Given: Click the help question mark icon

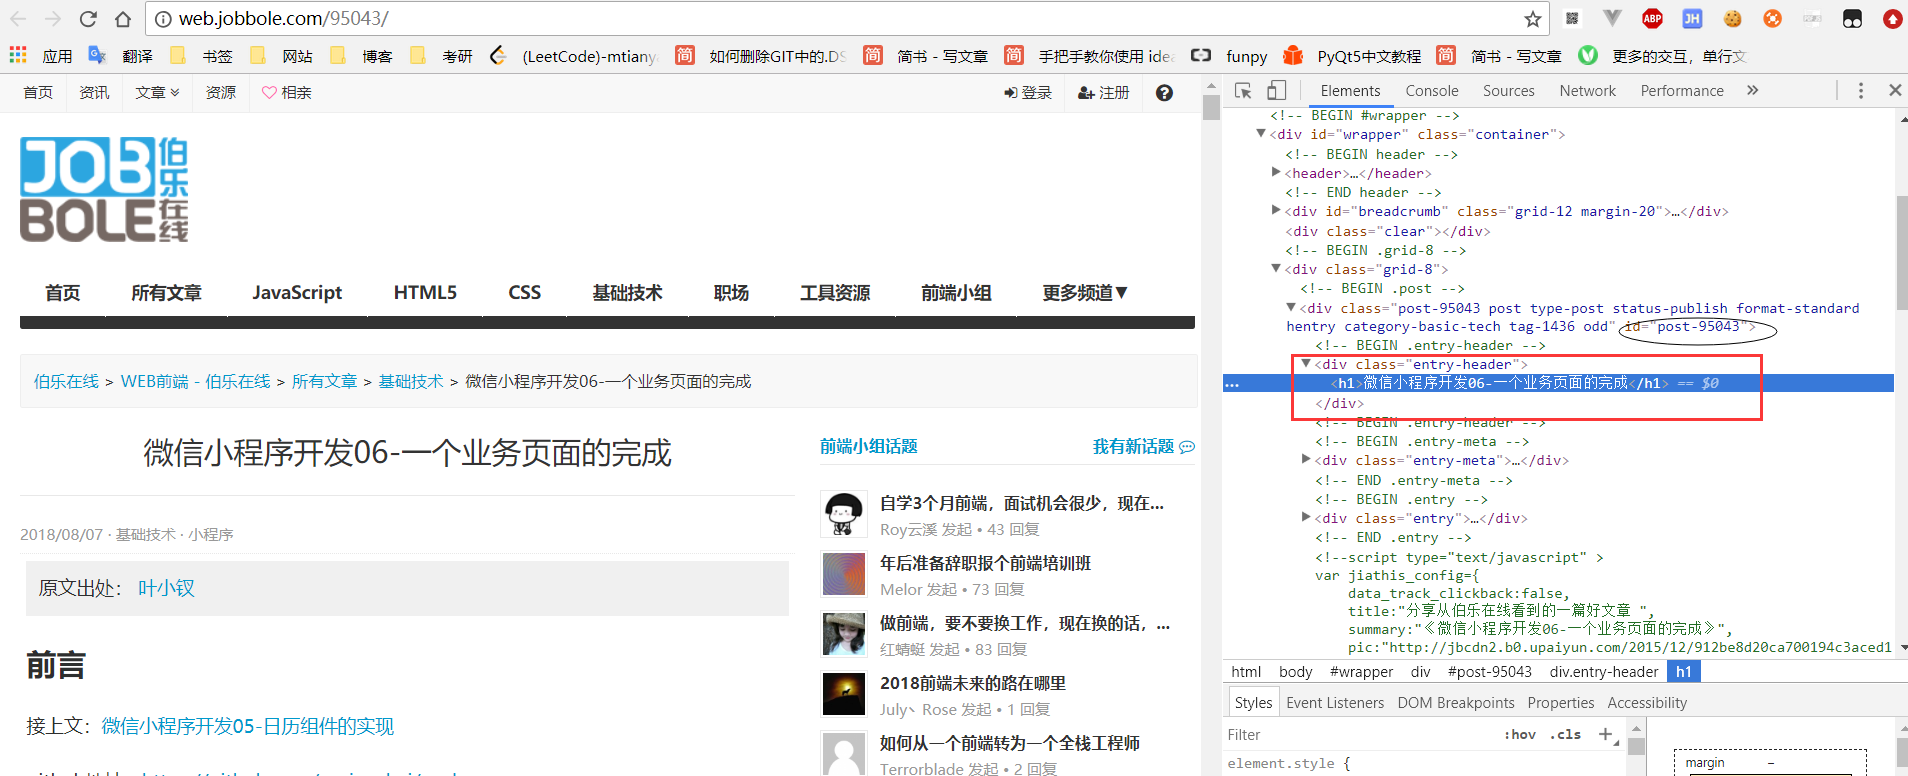Looking at the screenshot, I should point(1164,92).
